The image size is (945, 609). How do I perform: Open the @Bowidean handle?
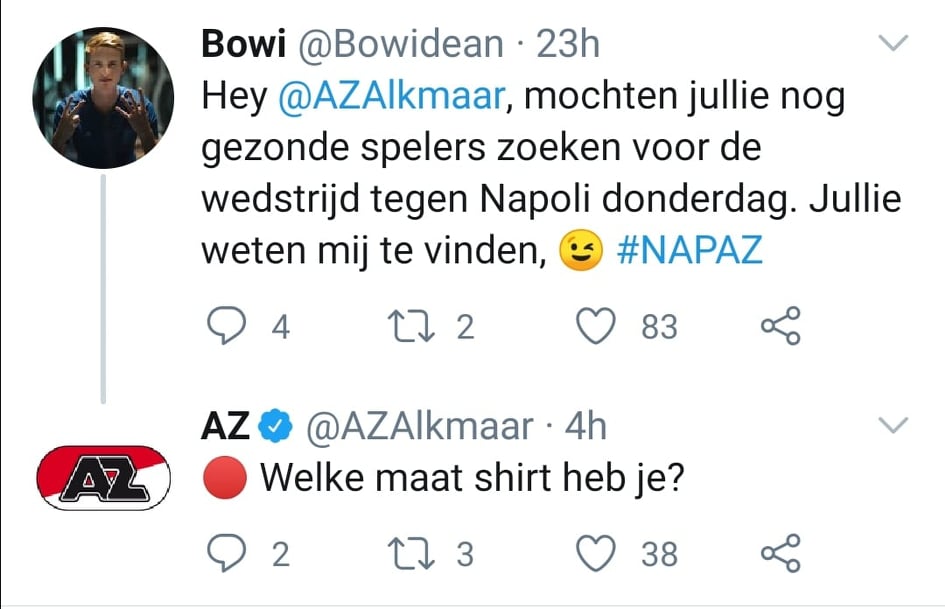[x=394, y=43]
